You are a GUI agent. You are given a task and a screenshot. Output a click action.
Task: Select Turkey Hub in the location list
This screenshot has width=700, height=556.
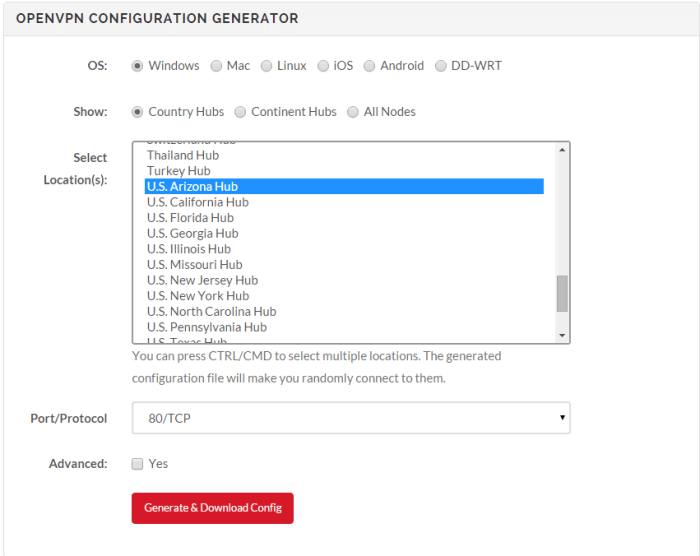click(x=344, y=171)
